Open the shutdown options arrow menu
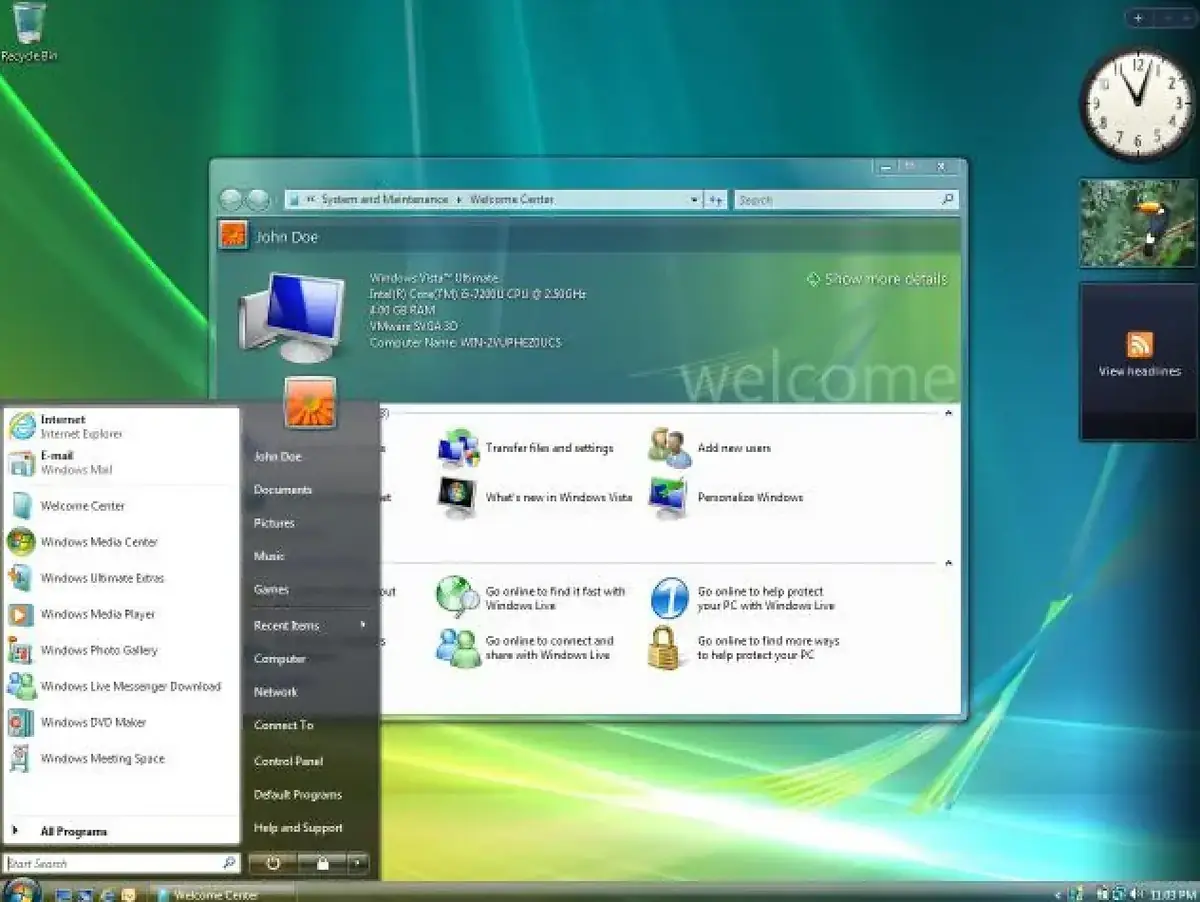This screenshot has width=1200, height=902. 358,864
